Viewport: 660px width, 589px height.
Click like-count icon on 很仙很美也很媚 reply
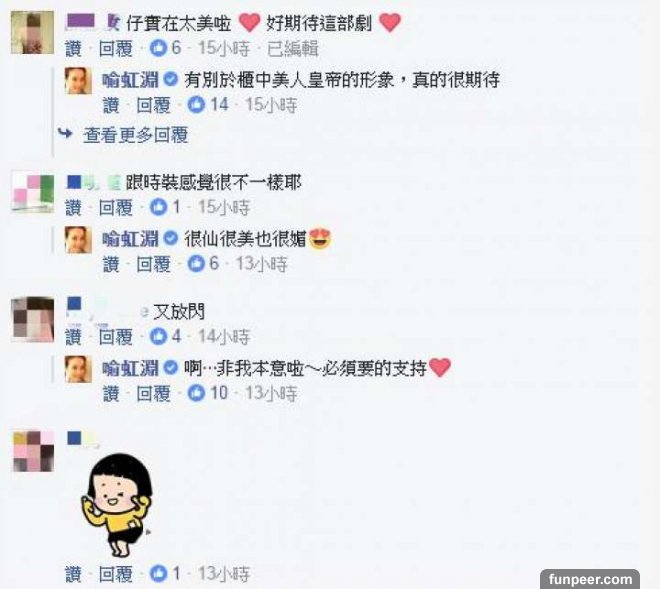[196, 264]
